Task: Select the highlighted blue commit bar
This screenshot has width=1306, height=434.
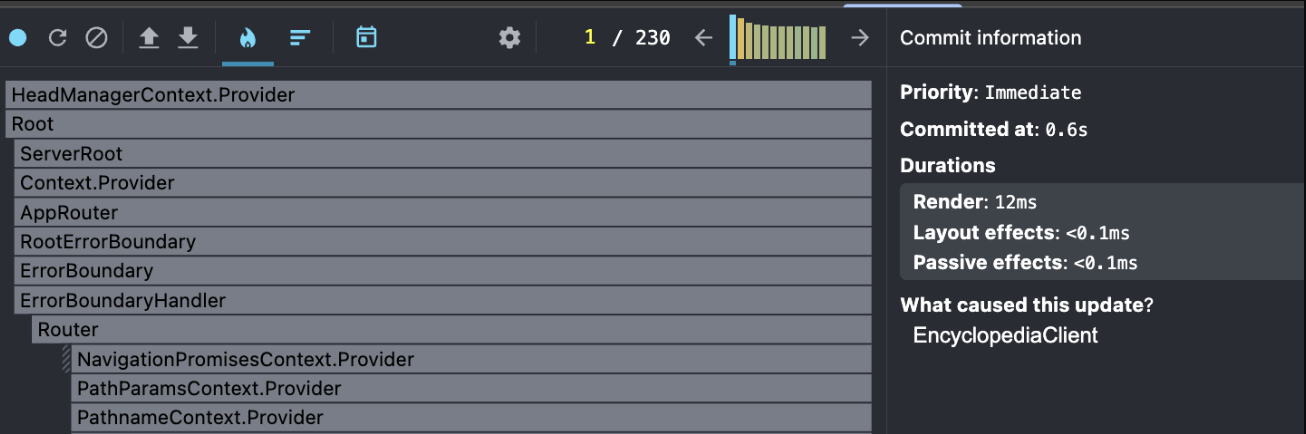Action: pos(733,38)
